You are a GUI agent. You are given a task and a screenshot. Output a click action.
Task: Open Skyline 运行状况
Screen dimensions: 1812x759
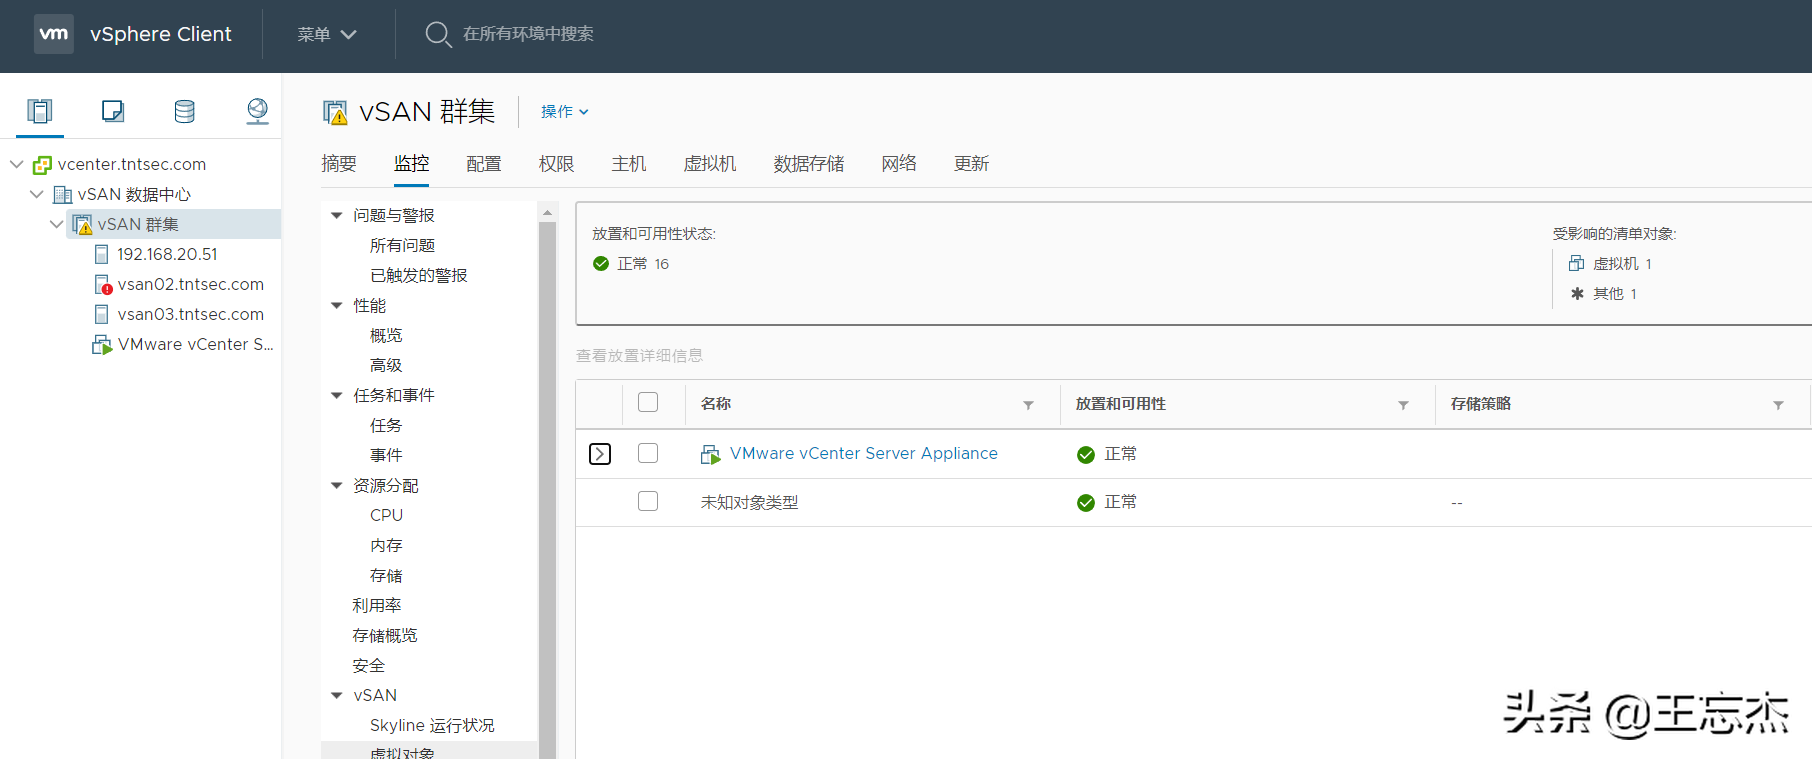coord(432,726)
